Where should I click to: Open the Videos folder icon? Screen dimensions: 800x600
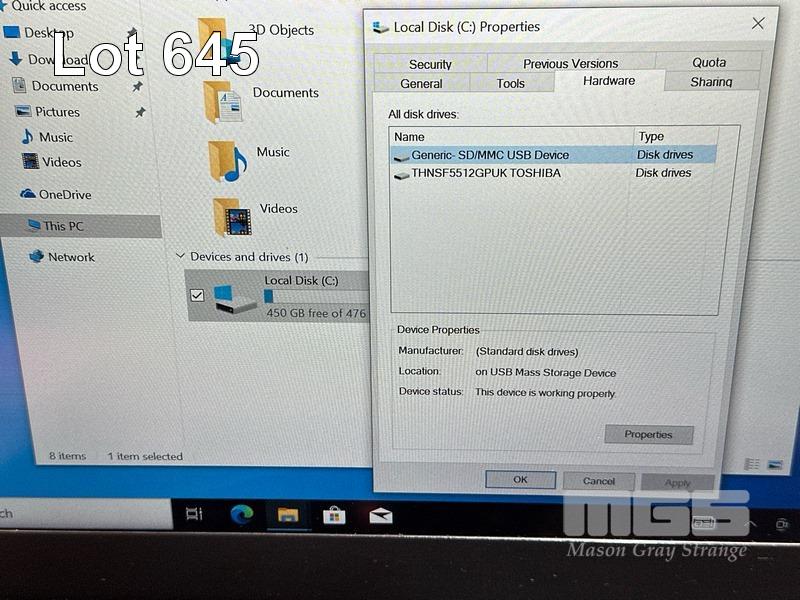(x=232, y=216)
